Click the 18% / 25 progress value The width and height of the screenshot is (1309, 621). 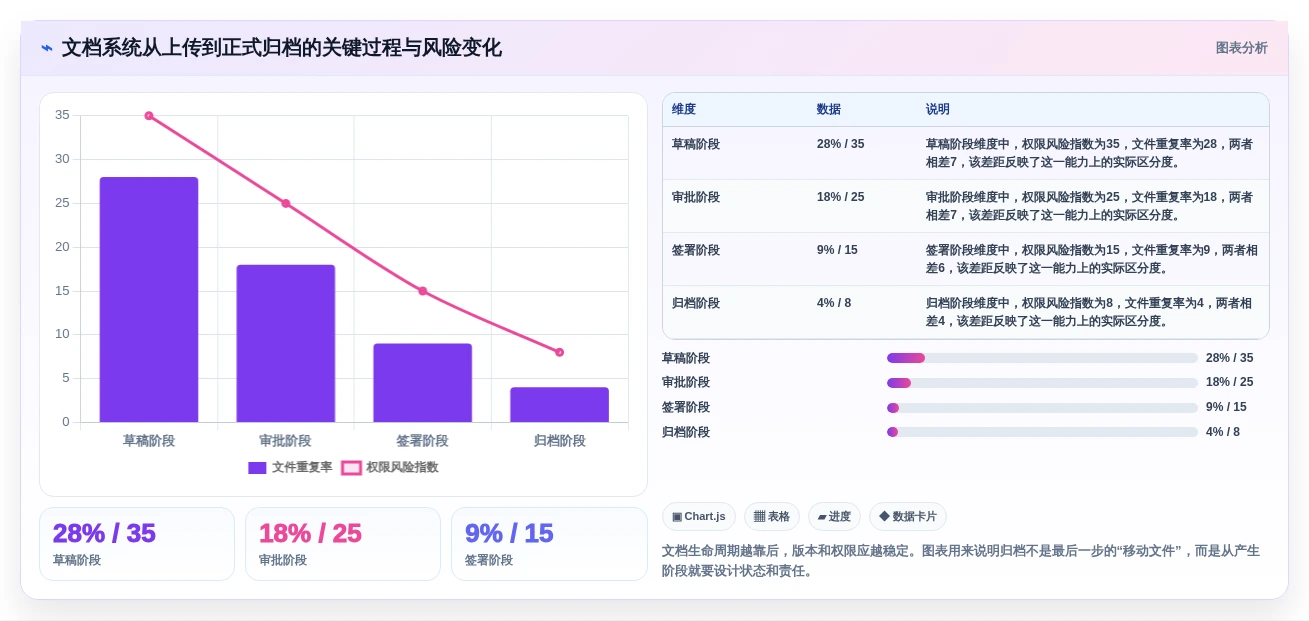point(1230,382)
